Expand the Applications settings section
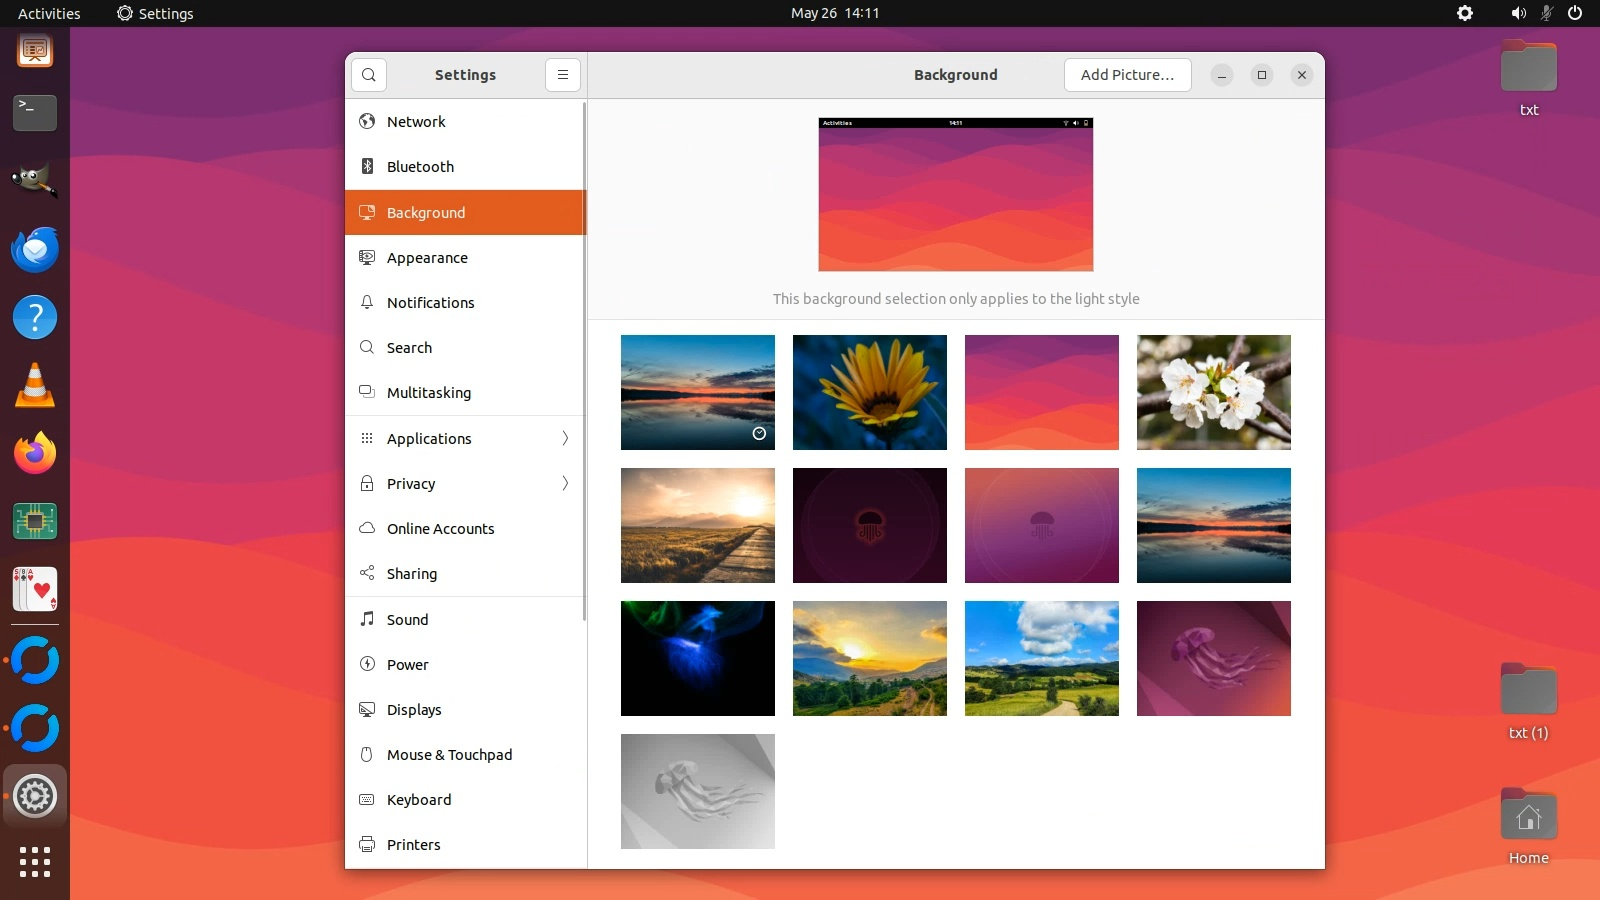Screen dimensions: 1600x900 465,438
